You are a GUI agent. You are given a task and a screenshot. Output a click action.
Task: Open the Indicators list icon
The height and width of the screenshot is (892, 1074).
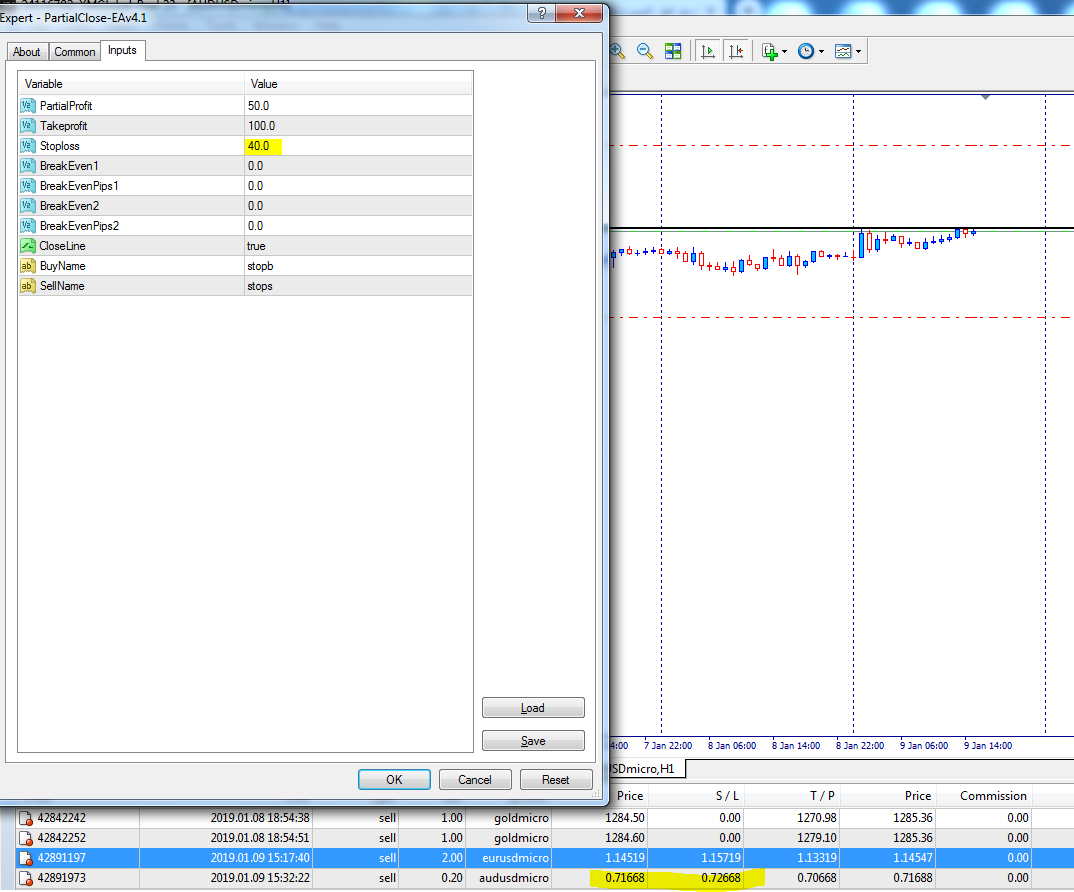click(770, 51)
